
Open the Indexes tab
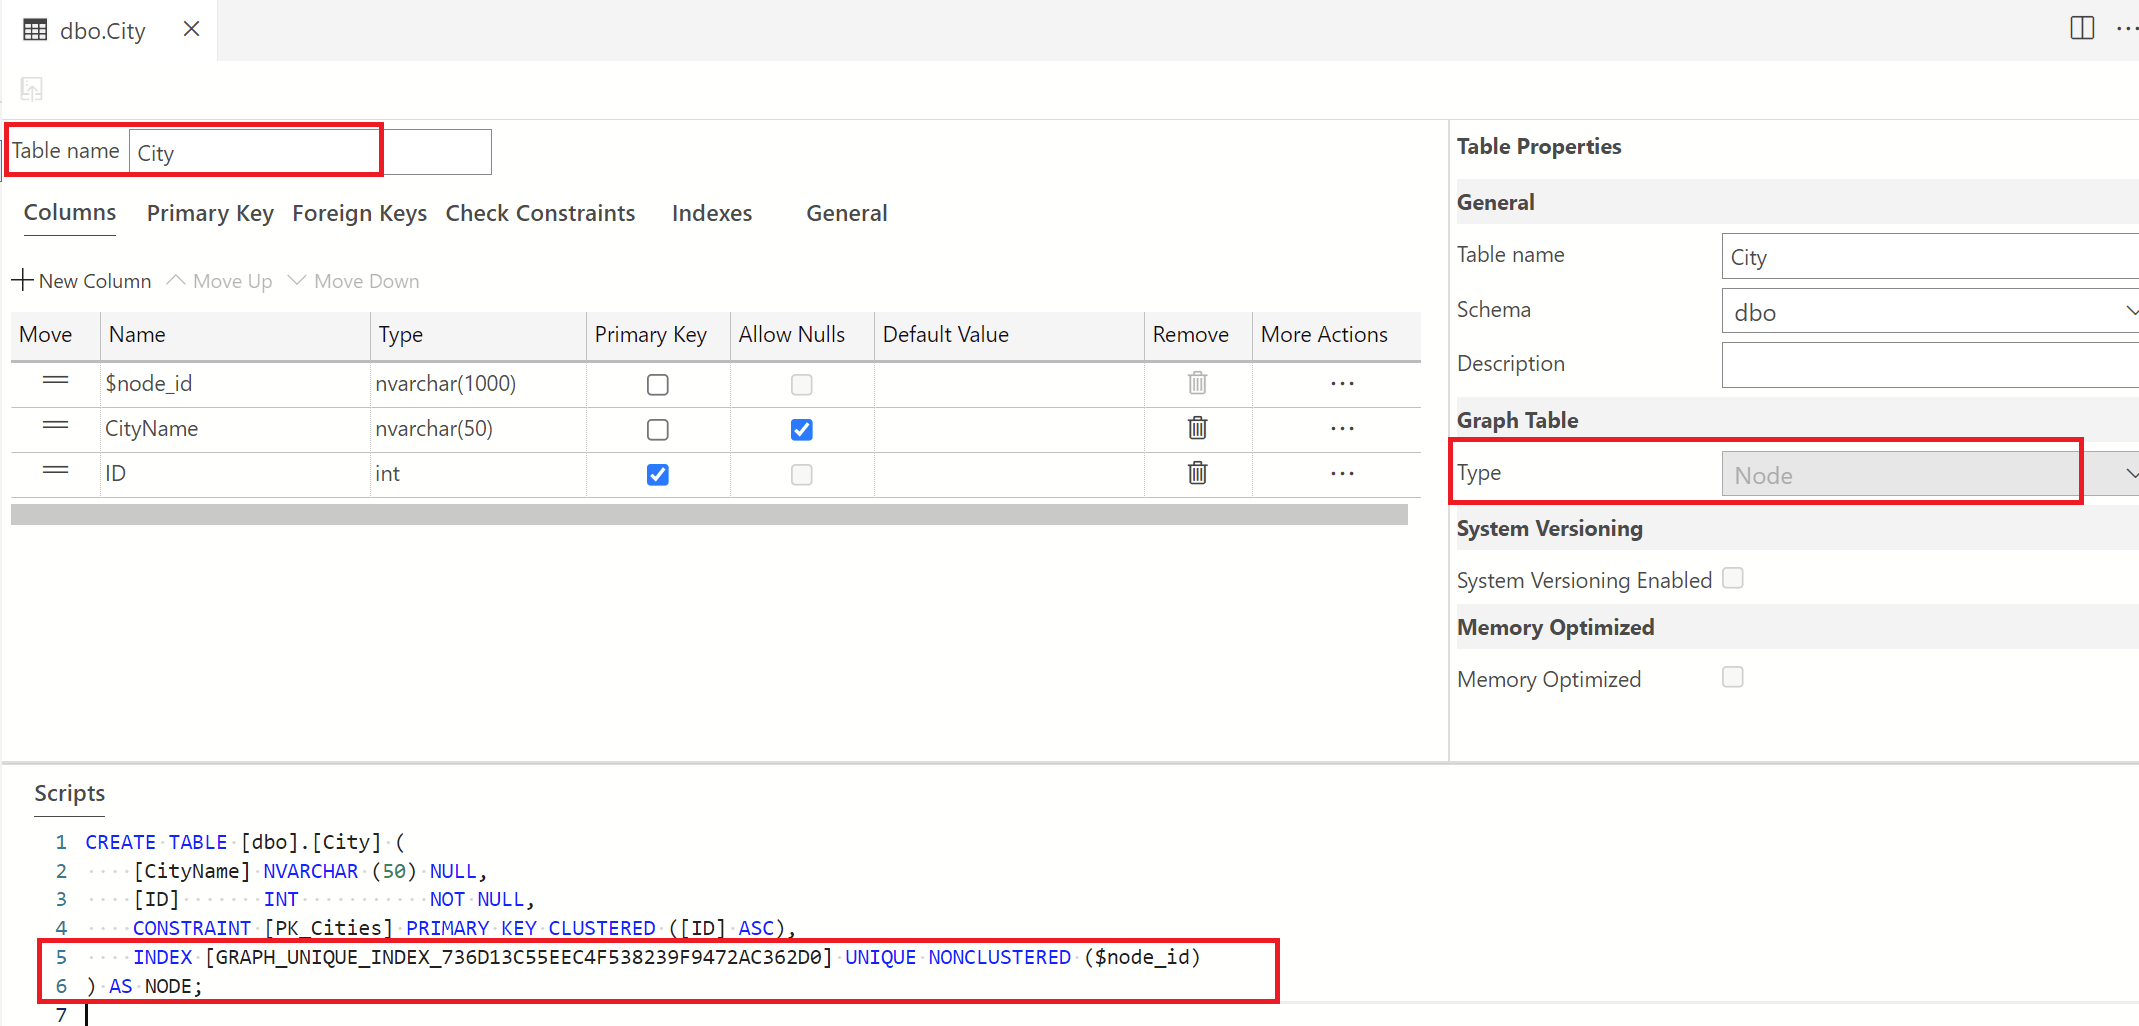point(712,213)
